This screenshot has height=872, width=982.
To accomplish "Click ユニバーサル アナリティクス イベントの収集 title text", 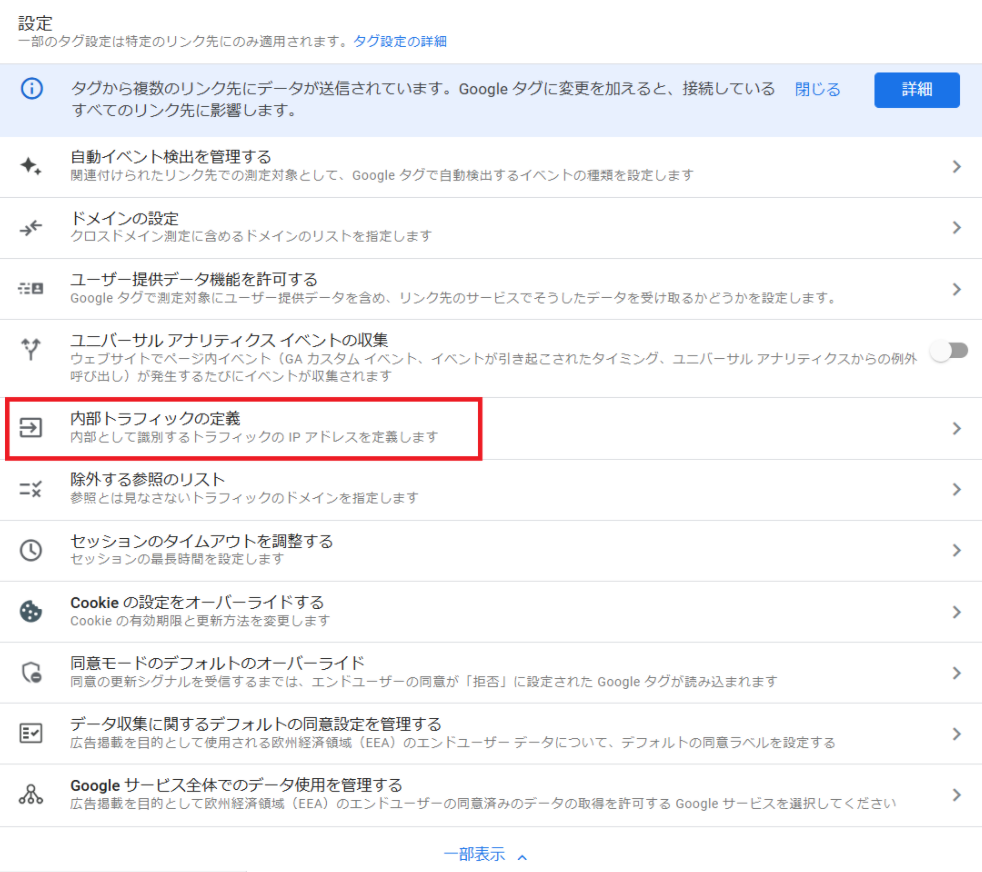I will pos(229,340).
